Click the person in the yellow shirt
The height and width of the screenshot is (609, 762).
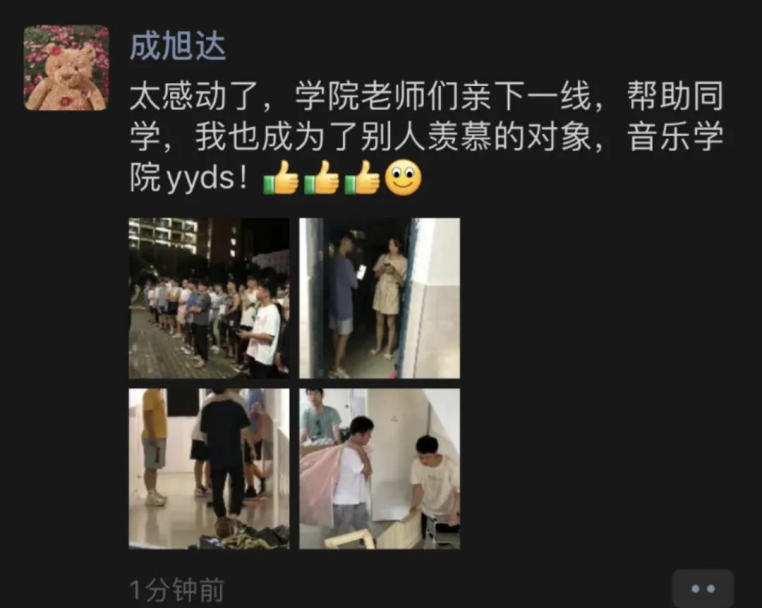pyautogui.click(x=154, y=447)
